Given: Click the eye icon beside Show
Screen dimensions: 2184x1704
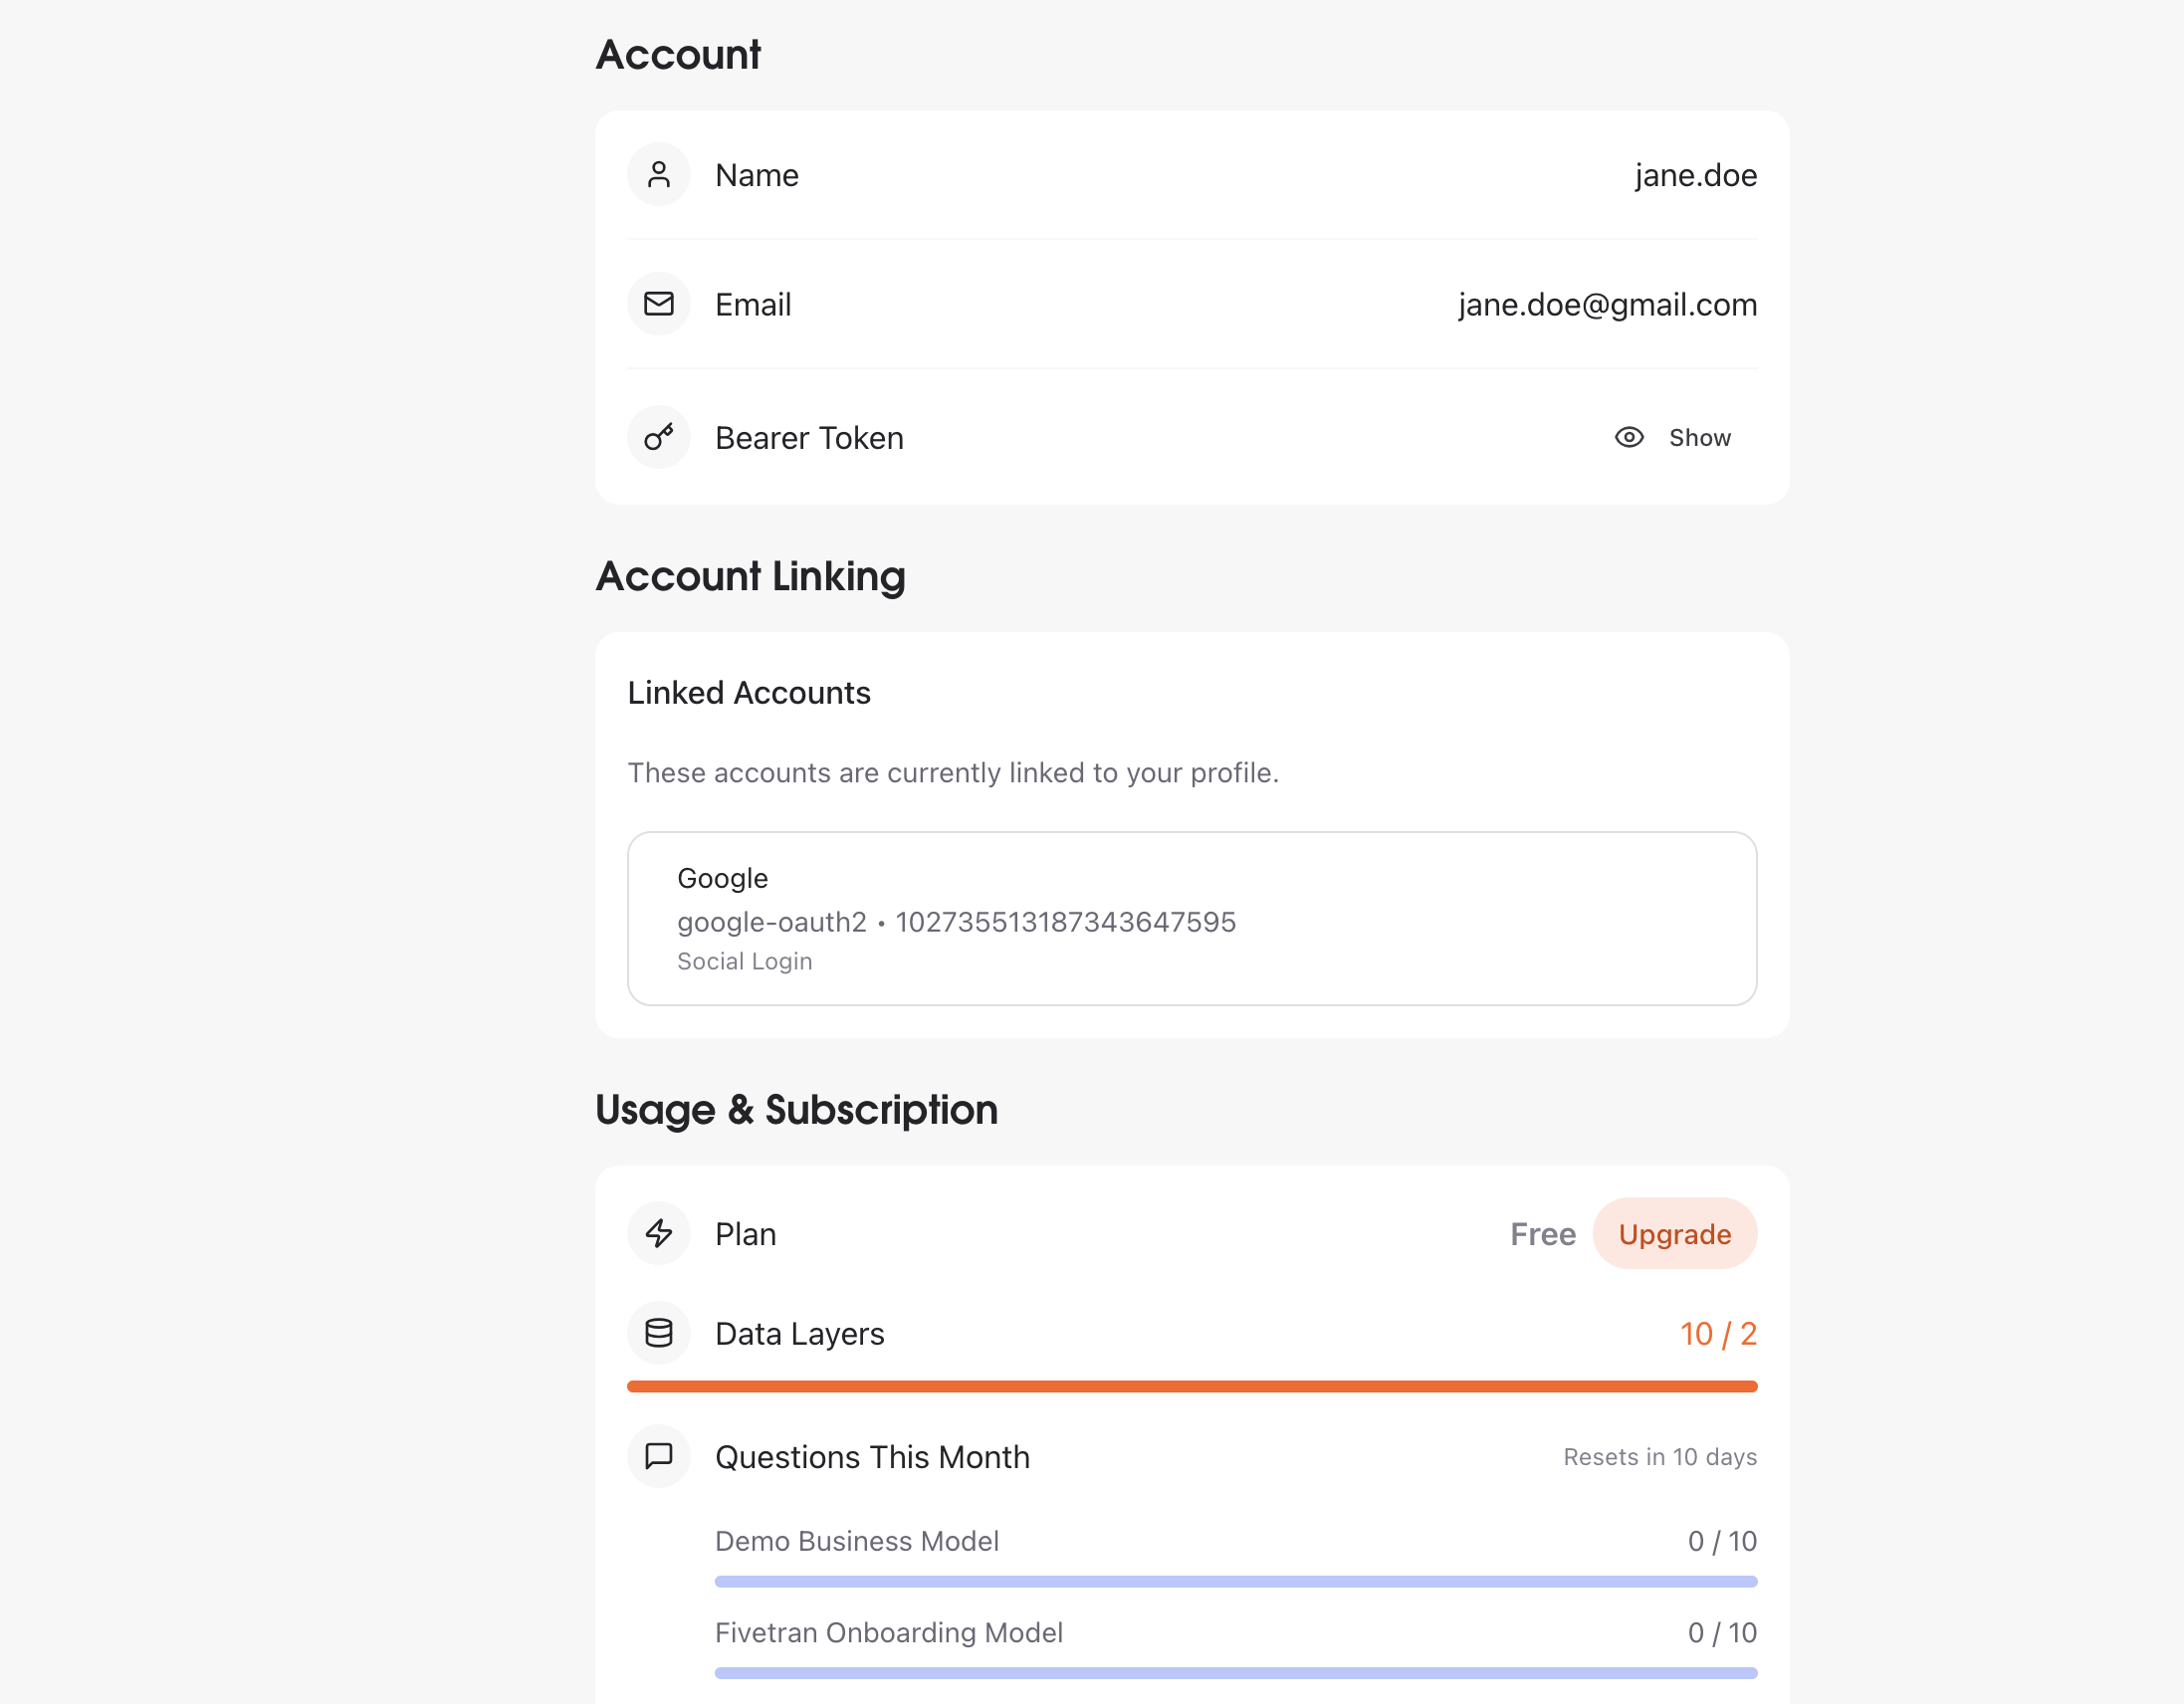Looking at the screenshot, I should tap(1628, 437).
